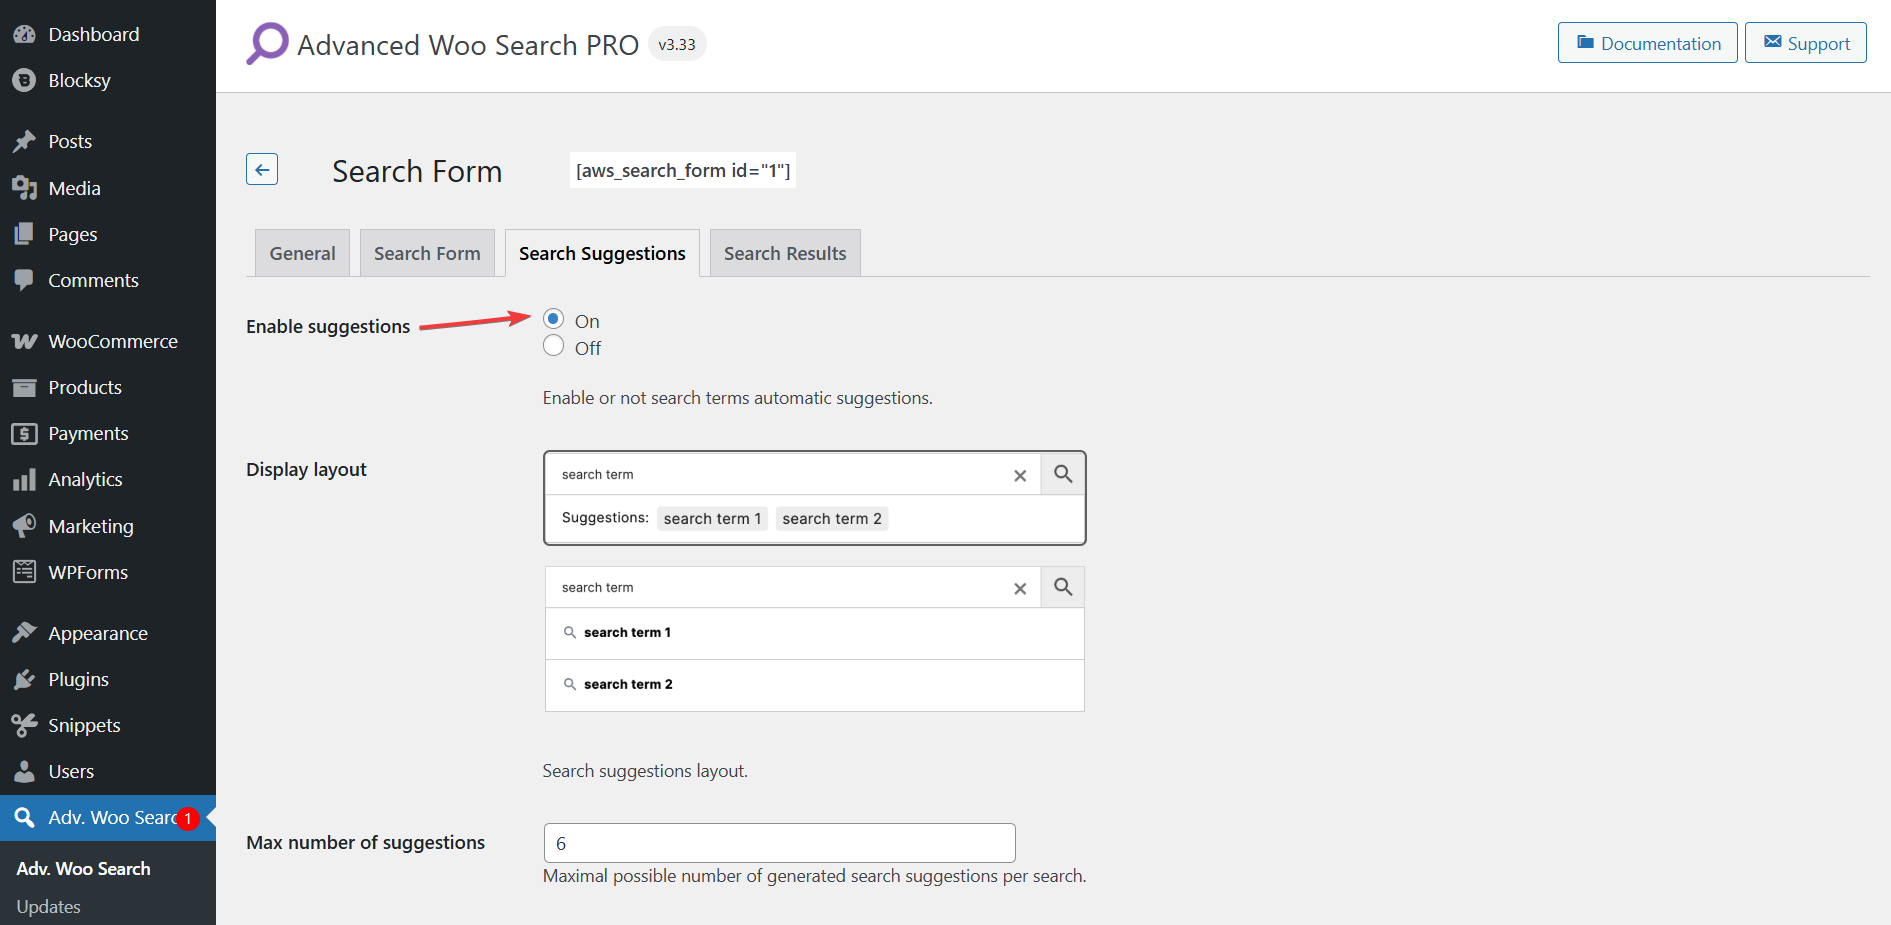Open the Snippets scissors icon
Screen dimensions: 1891x925
coord(24,726)
